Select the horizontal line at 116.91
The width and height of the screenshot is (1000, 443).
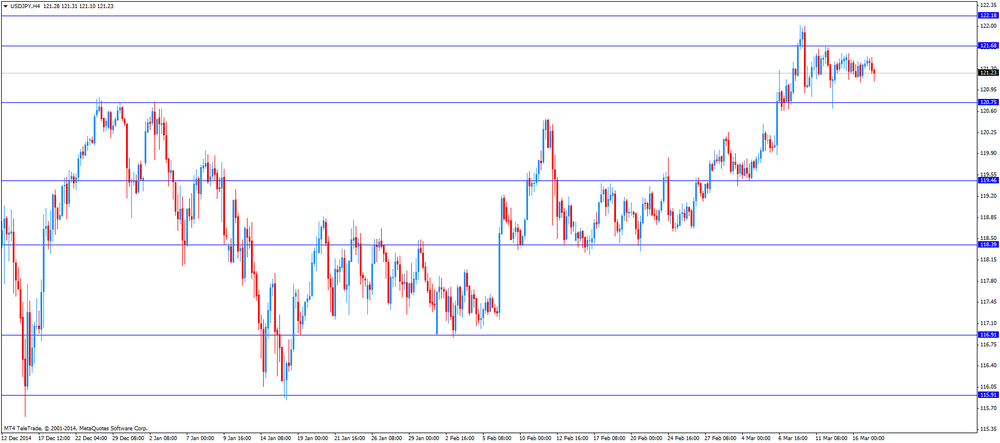[x=489, y=335]
